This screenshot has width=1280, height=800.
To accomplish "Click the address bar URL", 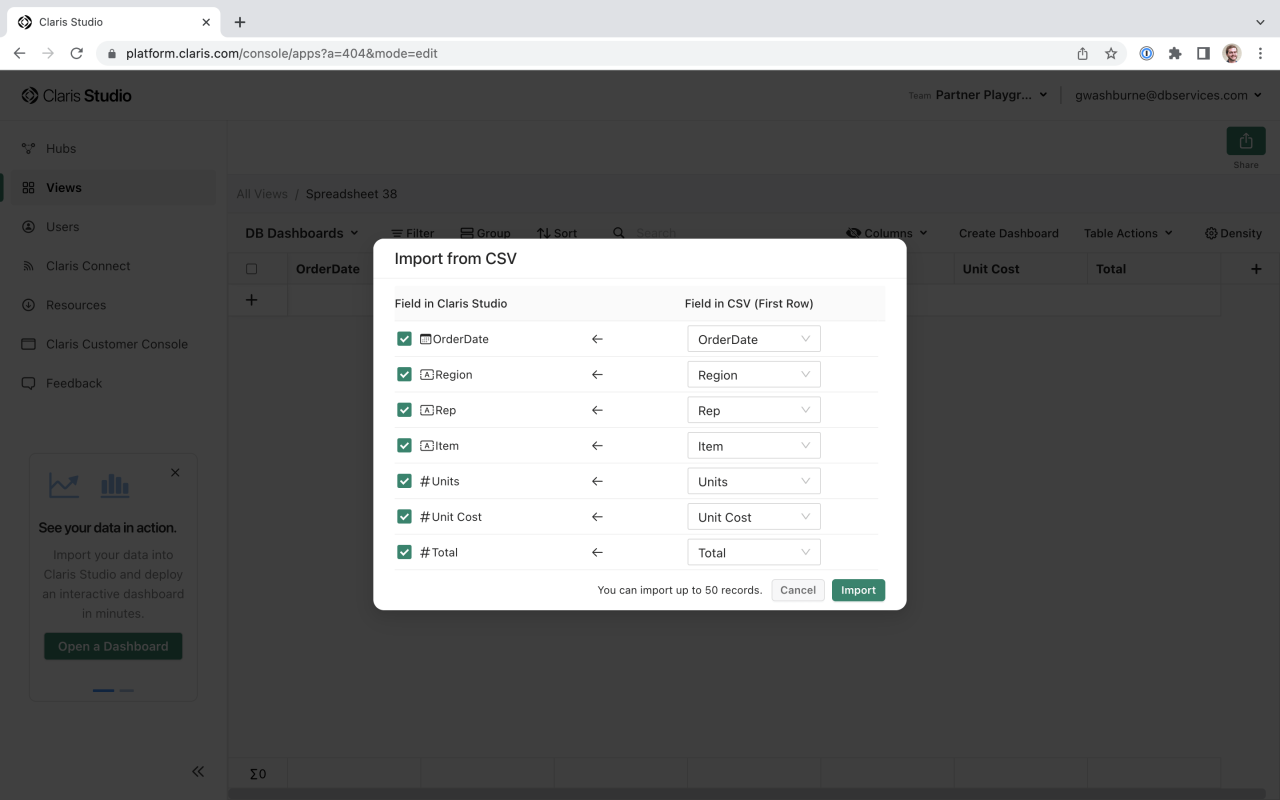I will point(282,54).
